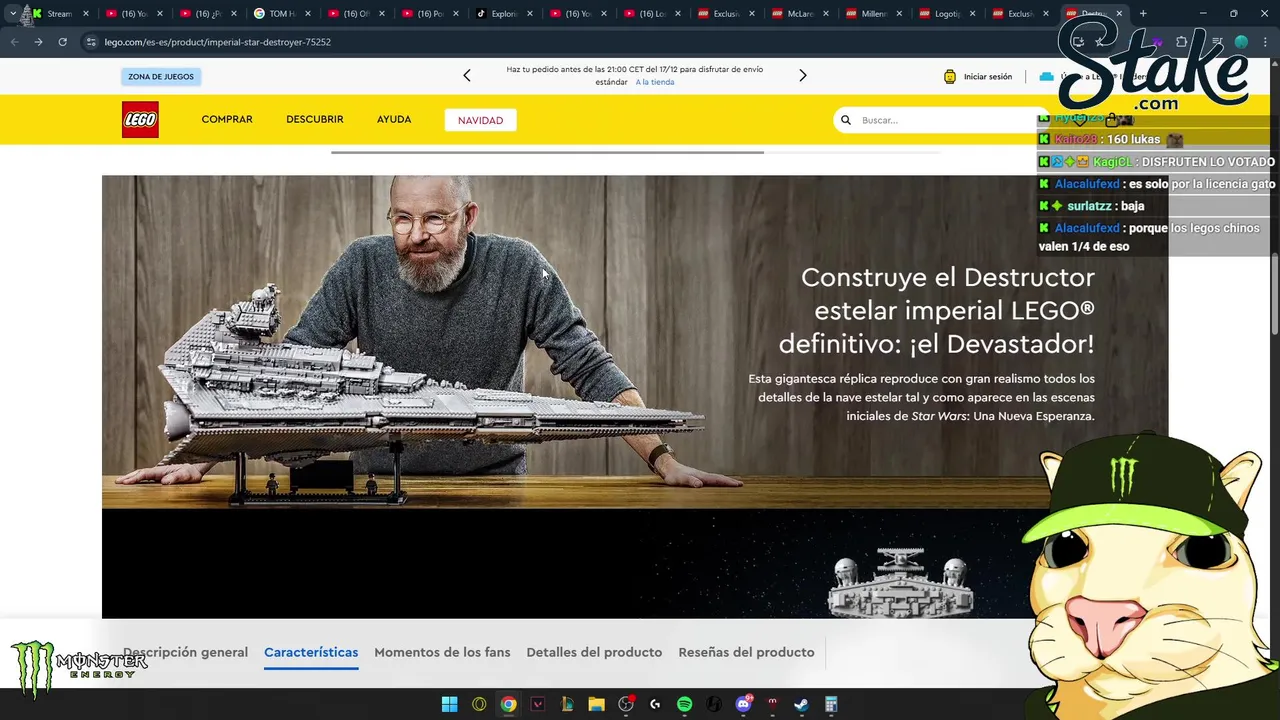Open Calculator from taskbar
The width and height of the screenshot is (1280, 720).
point(831,704)
